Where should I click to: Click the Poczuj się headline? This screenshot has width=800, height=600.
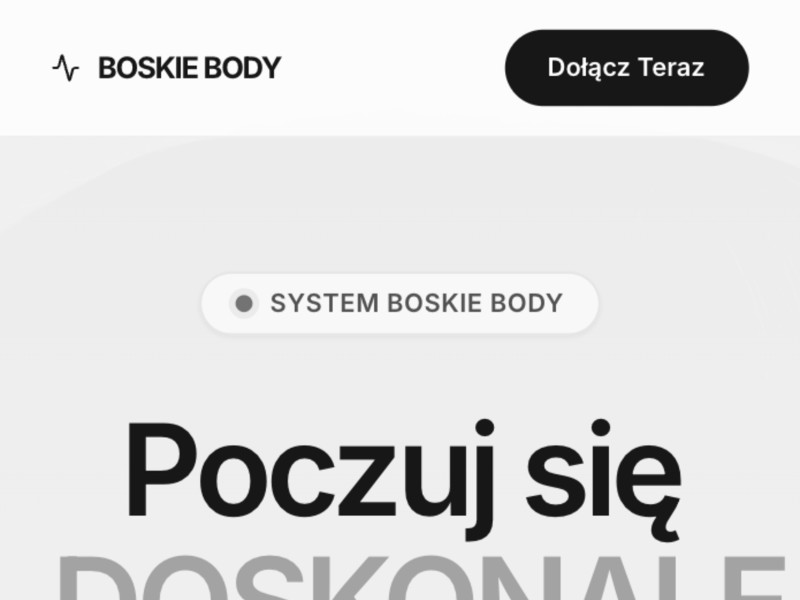pyautogui.click(x=403, y=477)
